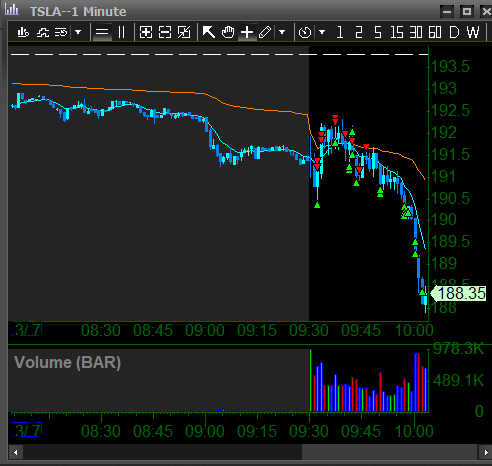Screen dimensions: 492x466
Task: Select the horizontal lines tool
Action: coord(102,32)
